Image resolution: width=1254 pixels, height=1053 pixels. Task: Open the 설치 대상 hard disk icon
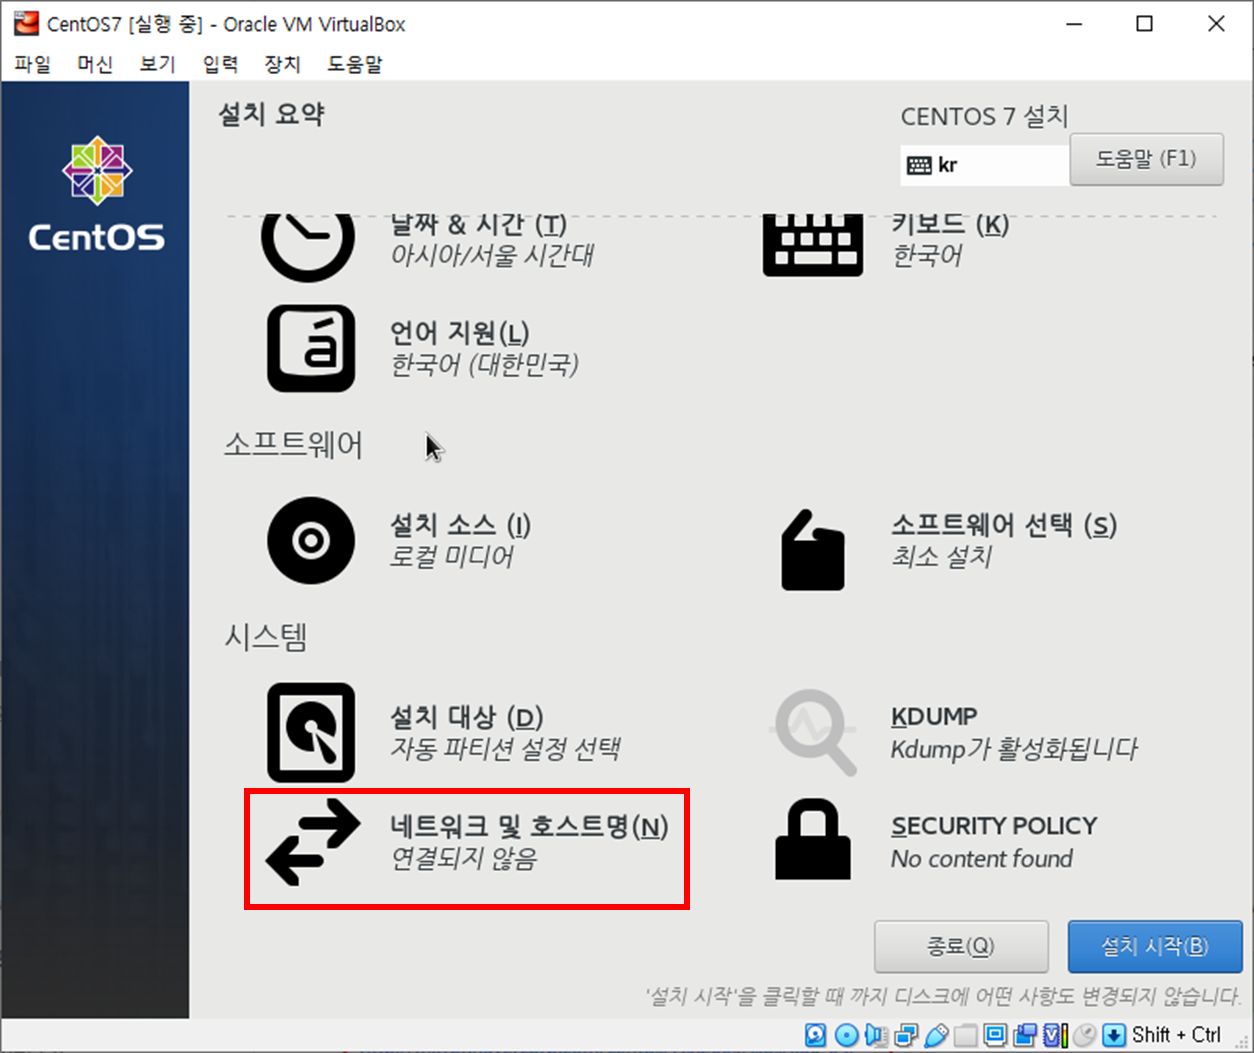pos(311,732)
